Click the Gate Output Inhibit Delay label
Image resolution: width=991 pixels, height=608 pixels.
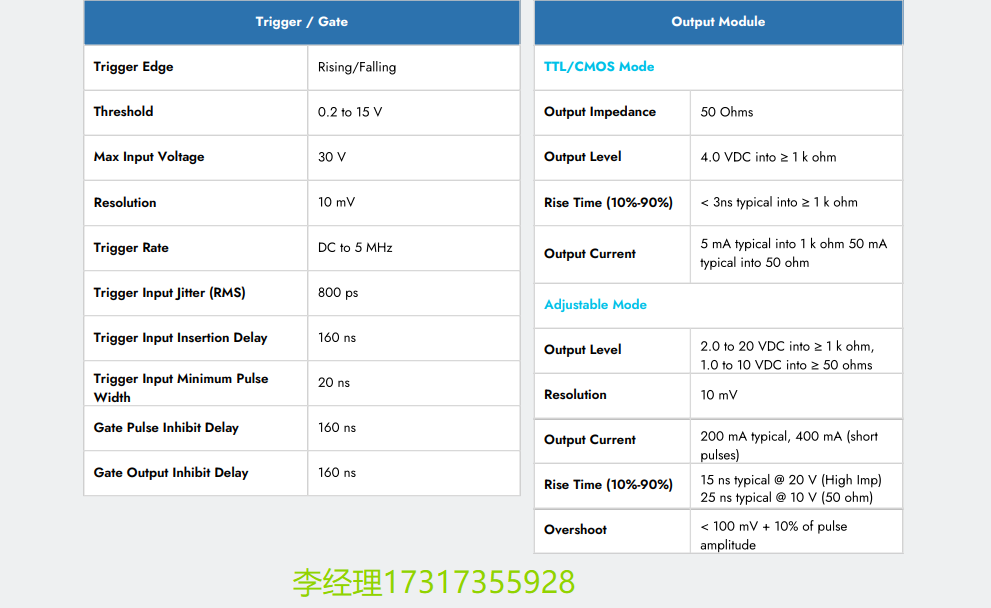170,473
